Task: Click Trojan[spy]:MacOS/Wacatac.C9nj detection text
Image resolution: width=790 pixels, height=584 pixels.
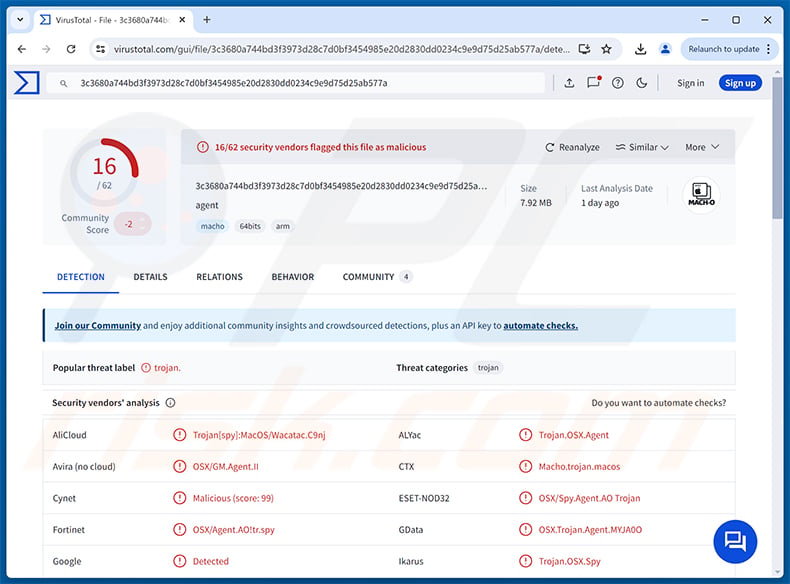Action: click(259, 435)
